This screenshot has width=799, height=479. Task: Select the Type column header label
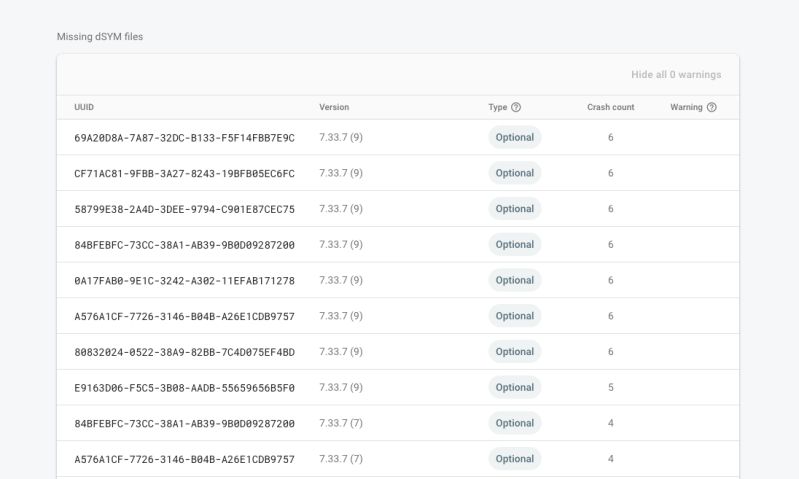[497, 107]
